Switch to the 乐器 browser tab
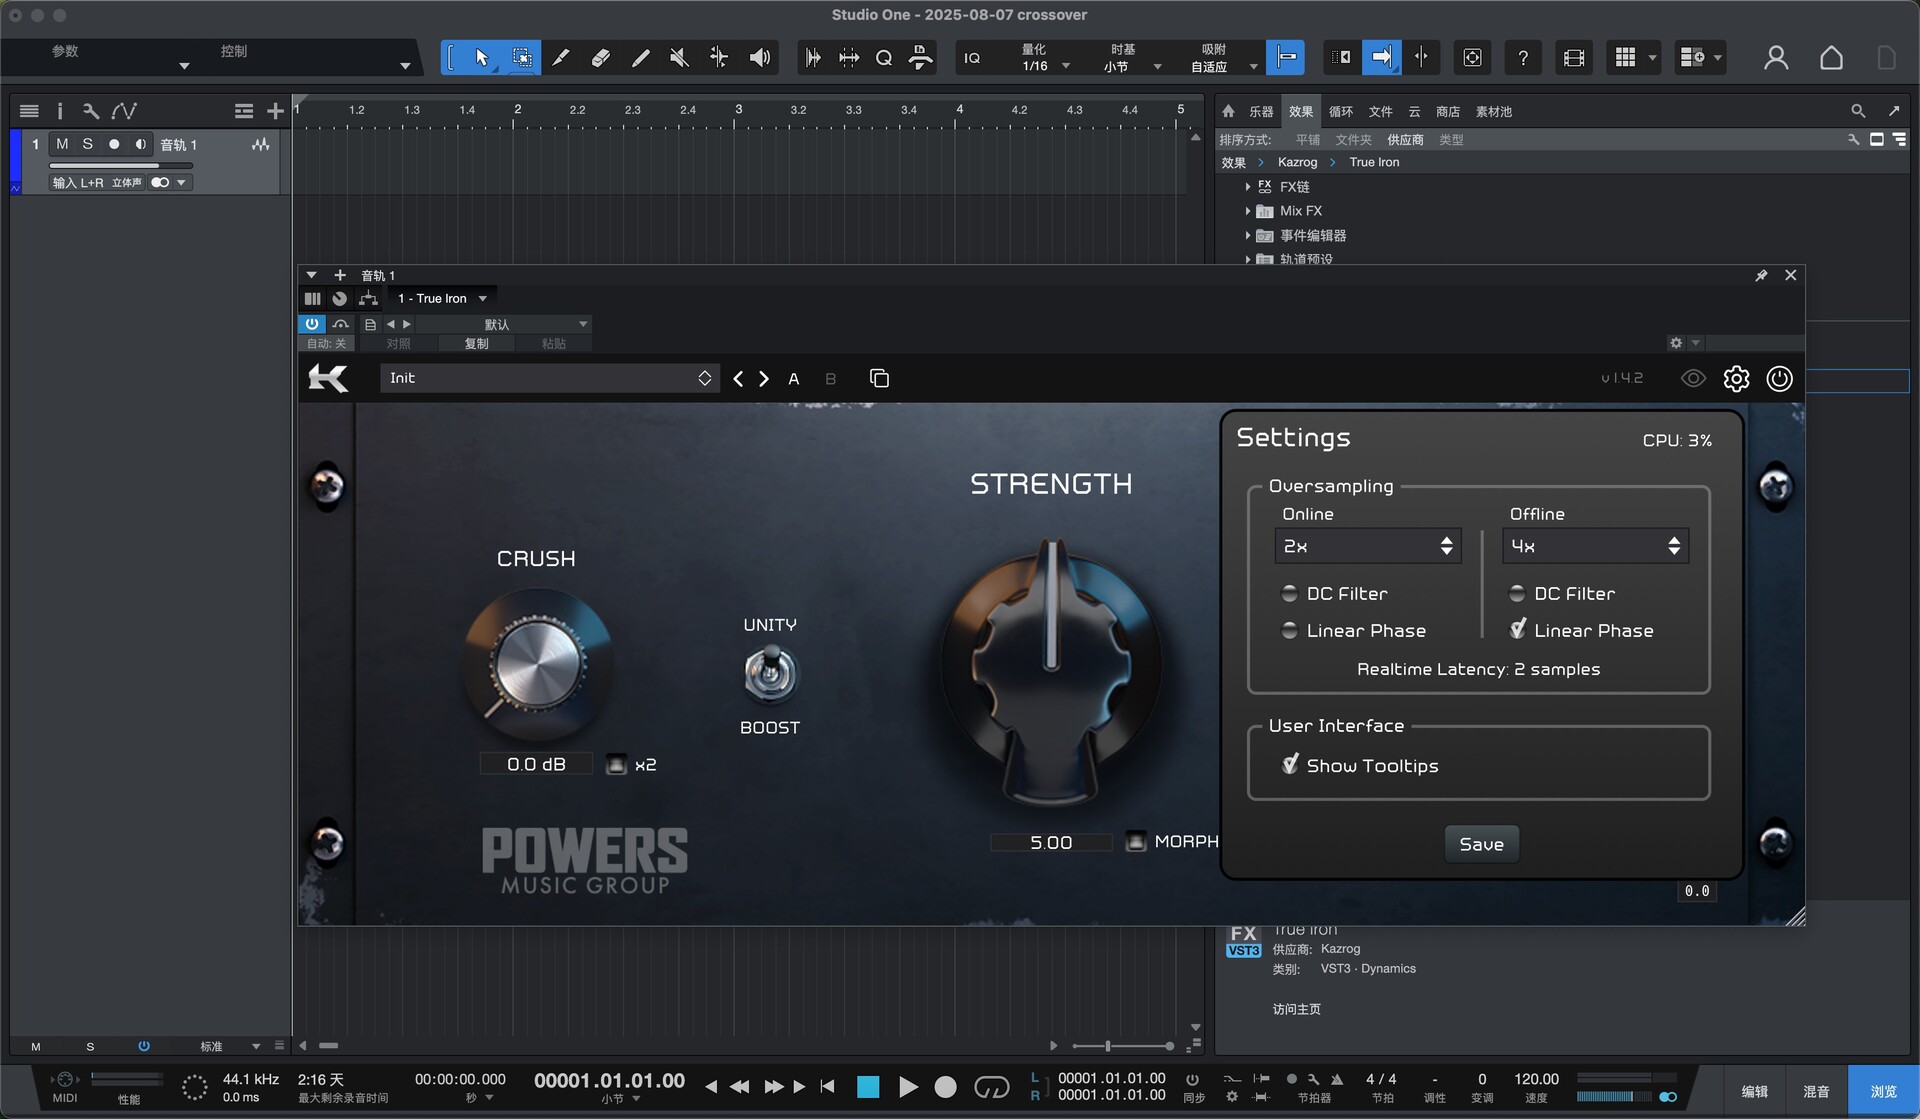This screenshot has width=1920, height=1119. point(1261,112)
